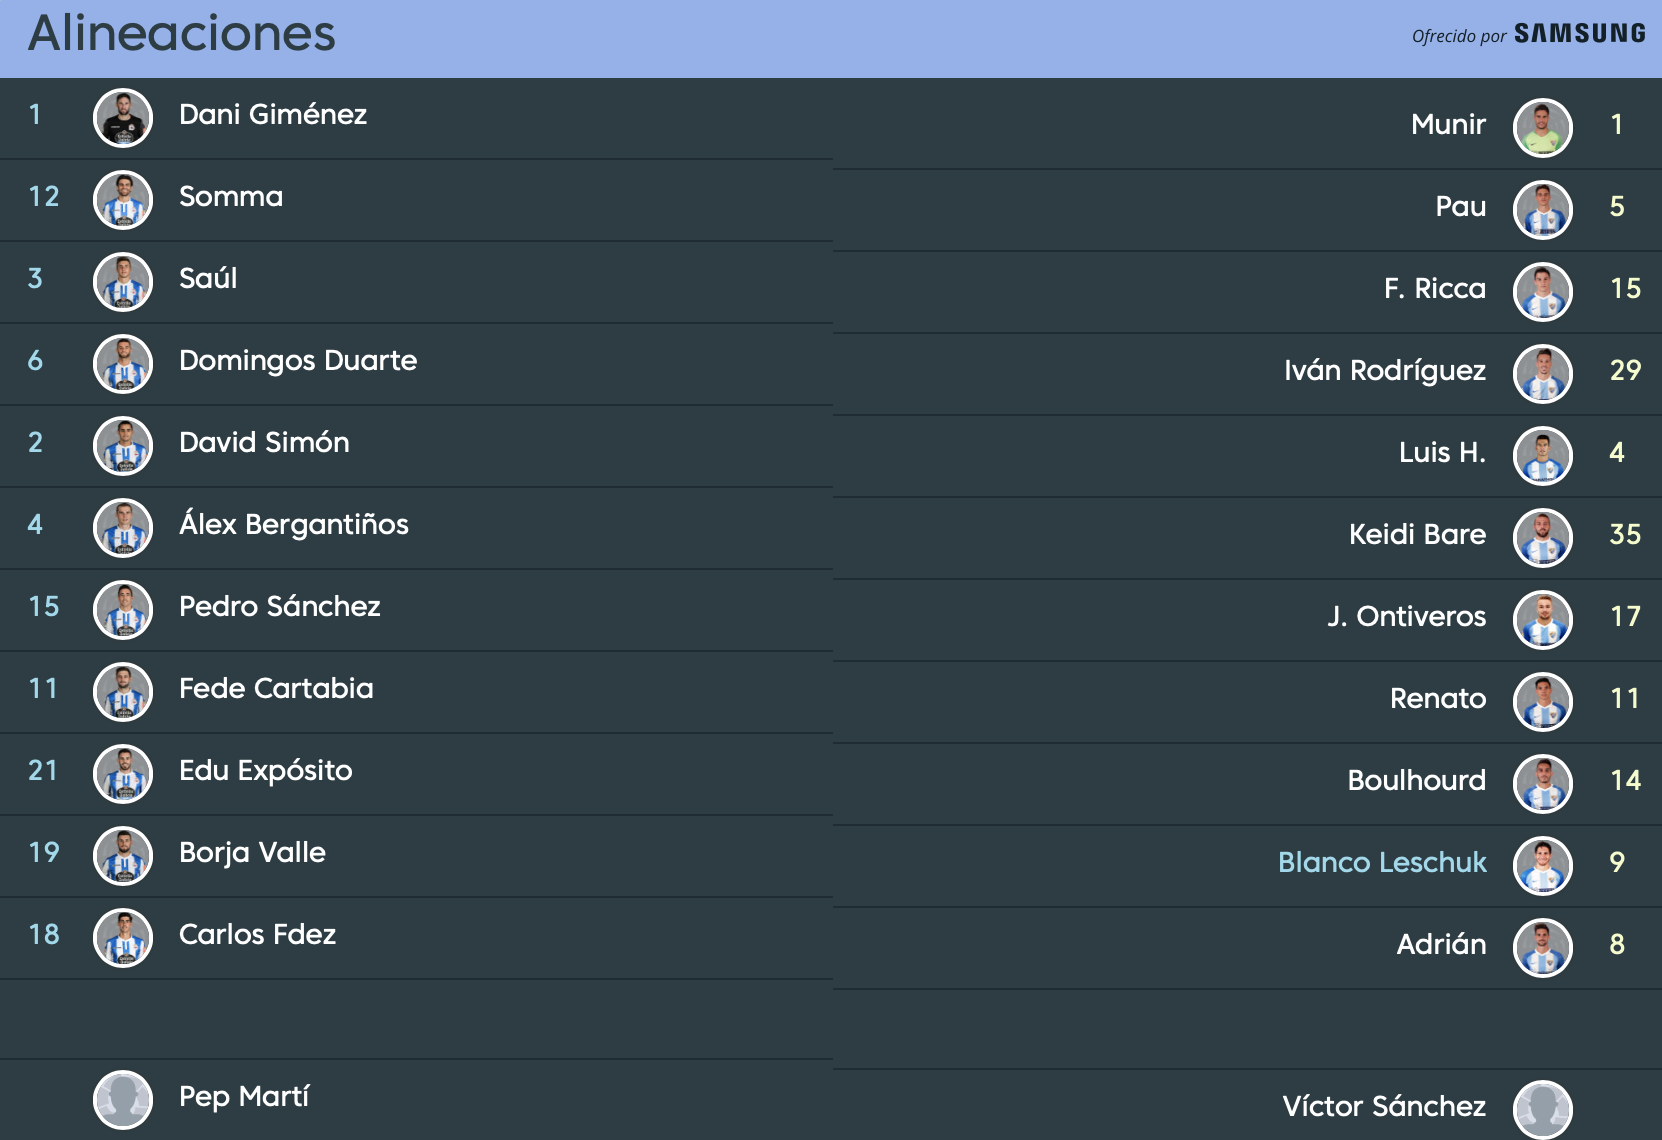Select Somma's player portrait
Image resolution: width=1662 pixels, height=1140 pixels.
(123, 200)
